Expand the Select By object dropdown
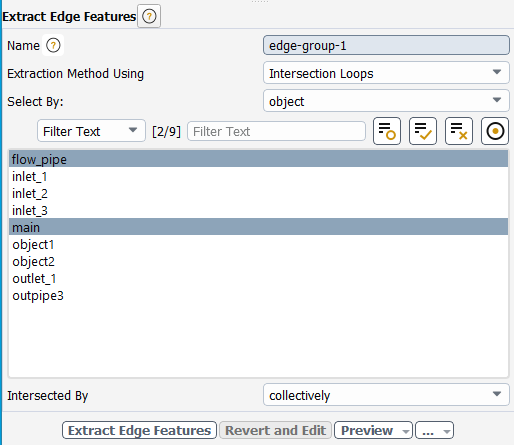Viewport: 514px width, 445px height. point(386,101)
